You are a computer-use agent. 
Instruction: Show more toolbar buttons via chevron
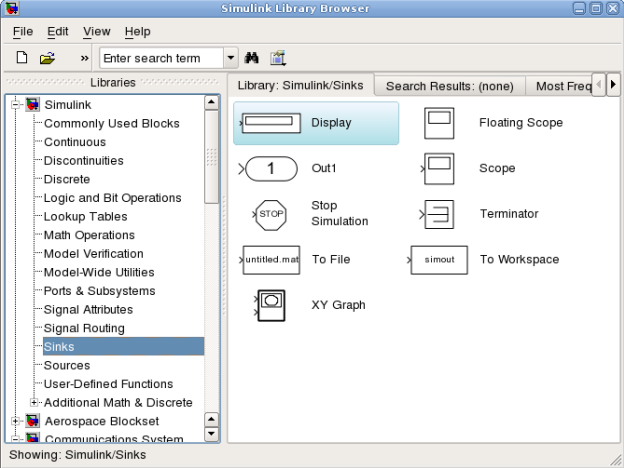(84, 58)
